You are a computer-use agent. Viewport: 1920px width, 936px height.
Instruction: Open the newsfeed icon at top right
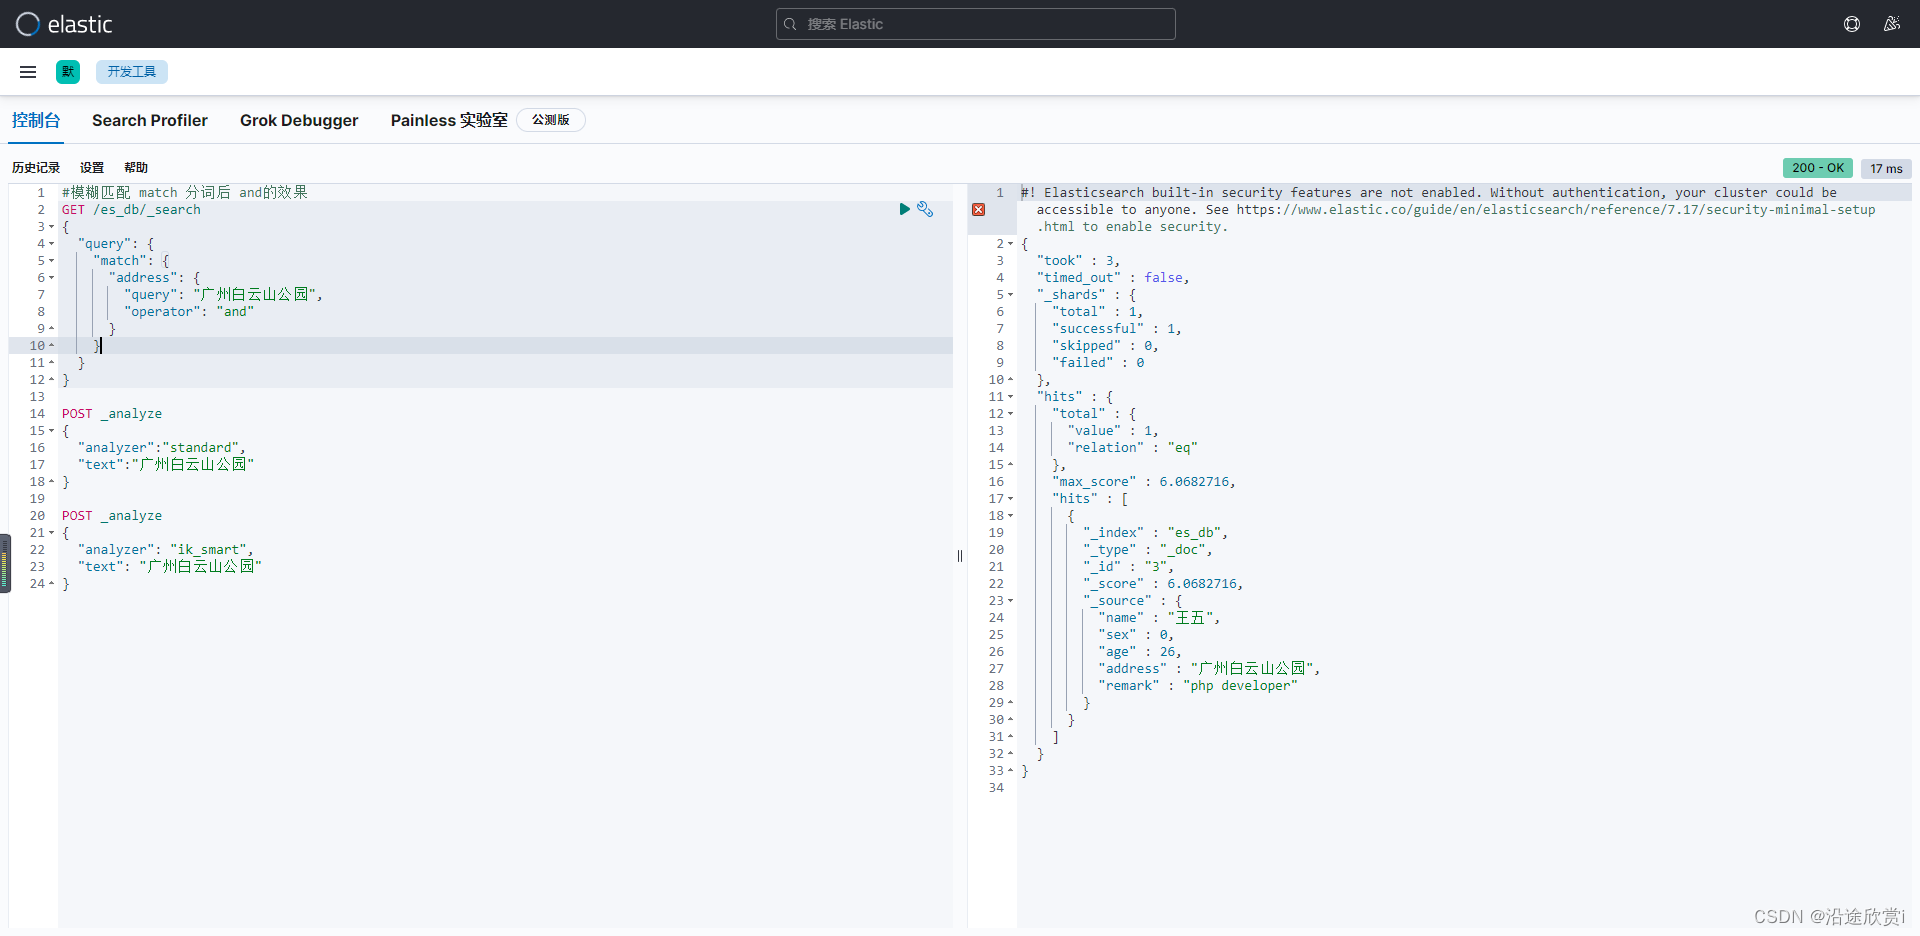[1891, 24]
